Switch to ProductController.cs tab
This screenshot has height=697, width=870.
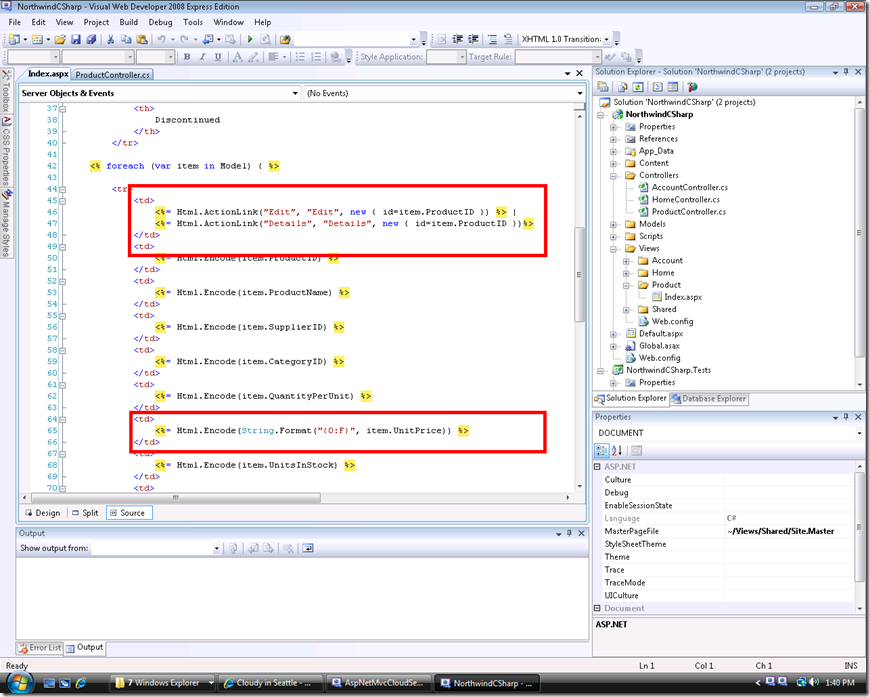pyautogui.click(x=113, y=74)
